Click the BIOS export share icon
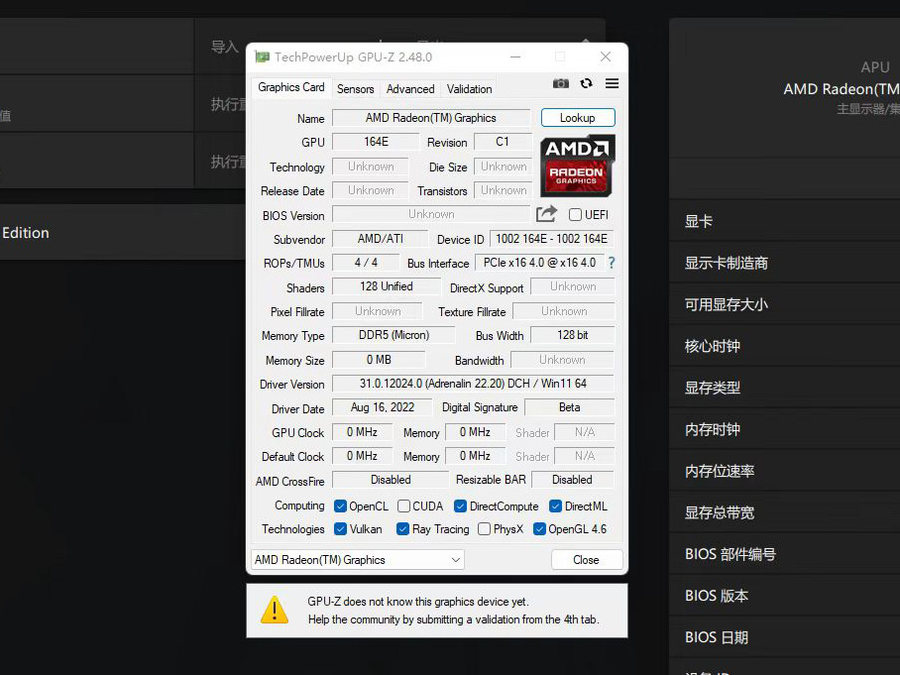The width and height of the screenshot is (900, 675). tap(546, 214)
